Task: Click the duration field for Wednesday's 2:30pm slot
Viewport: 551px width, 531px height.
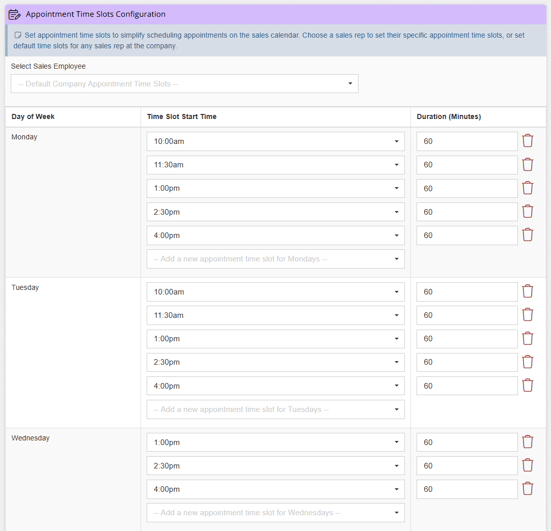Action: (x=467, y=466)
